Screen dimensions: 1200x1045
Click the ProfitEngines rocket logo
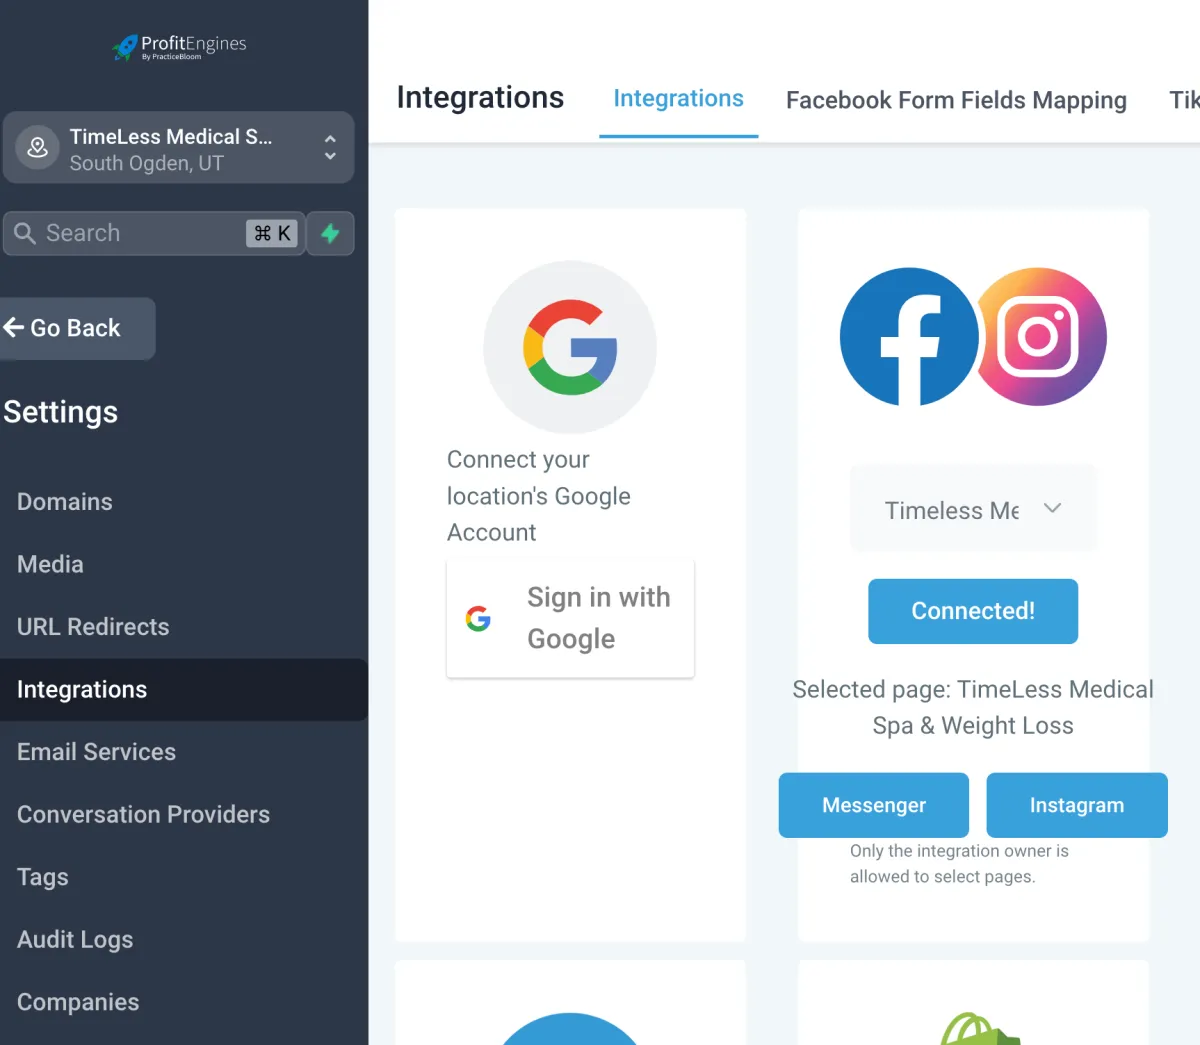click(x=125, y=47)
